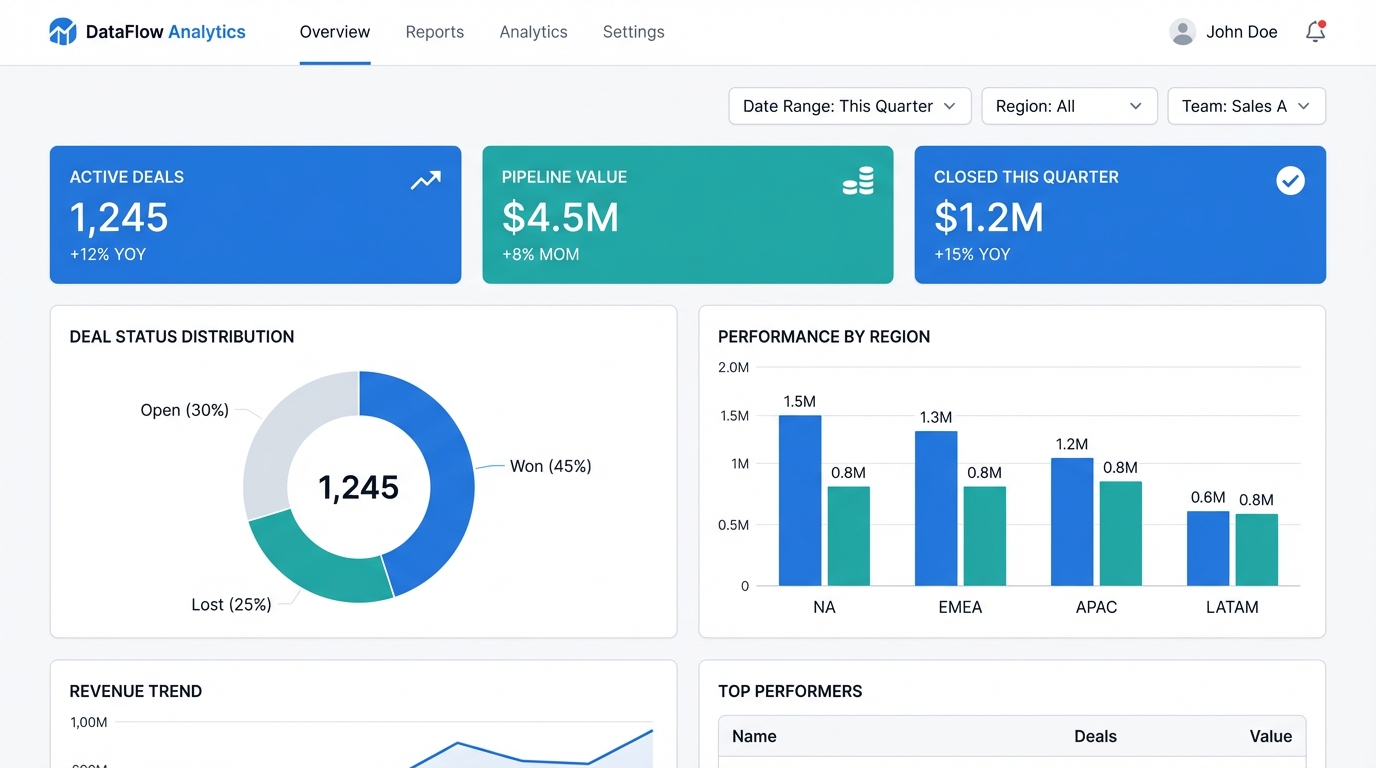The width and height of the screenshot is (1376, 768).
Task: Click the Deals column header in Top Performers
Action: point(1095,736)
